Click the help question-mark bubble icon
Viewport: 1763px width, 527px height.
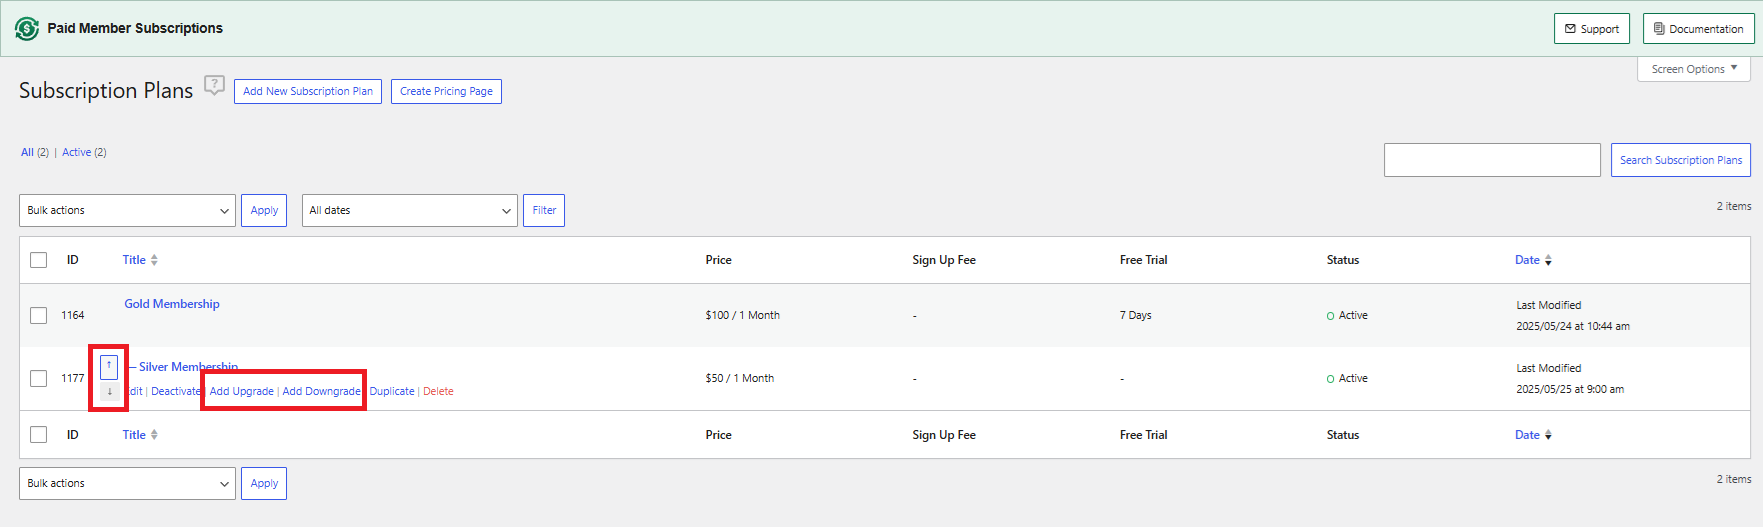pos(214,86)
